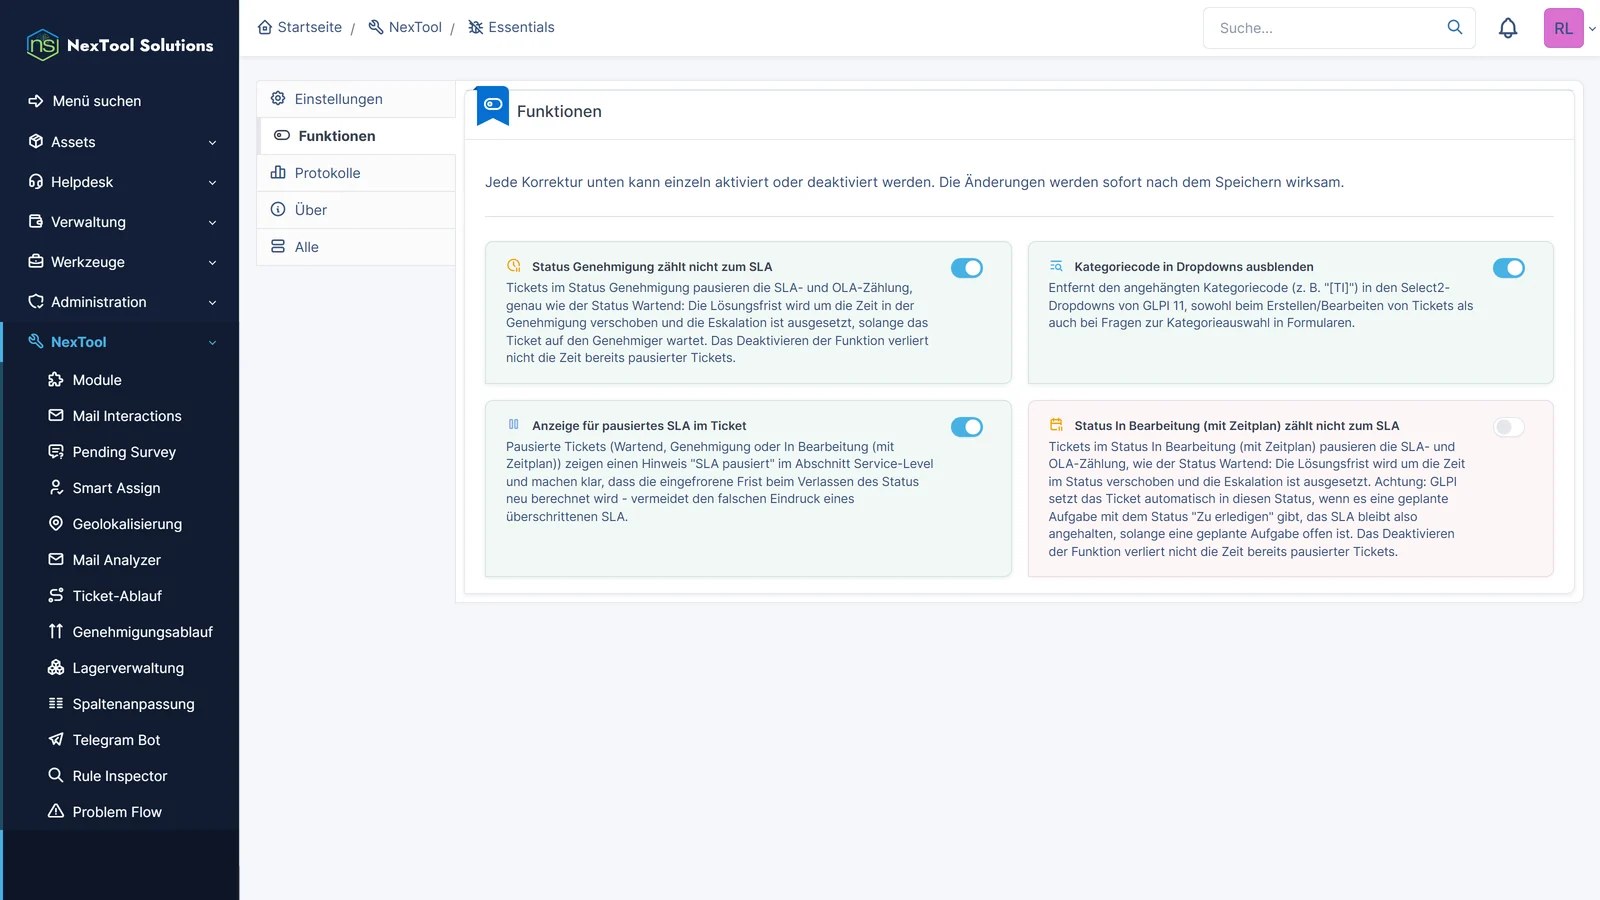
Task: Expand the Verwaltung menu chevron
Action: click(x=212, y=223)
